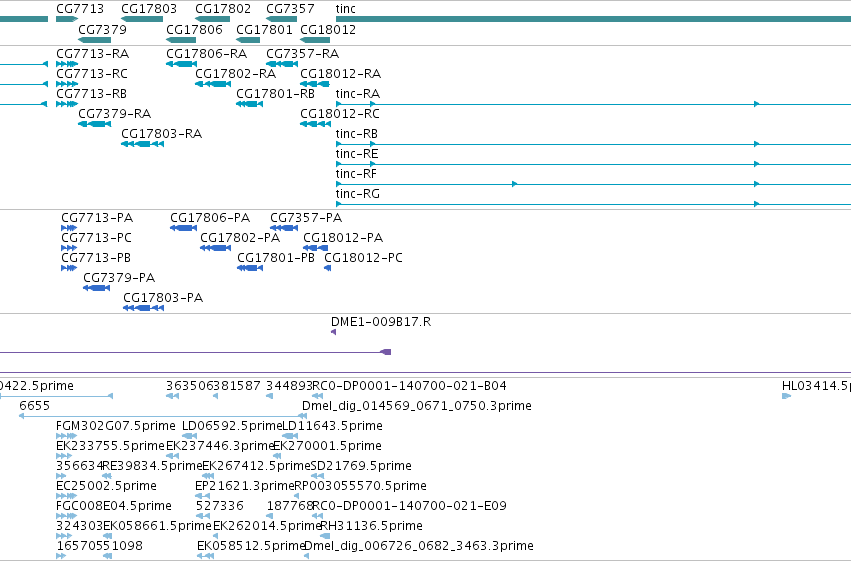
Task: Select EST EK237446.3prime
Action: click(x=220, y=447)
